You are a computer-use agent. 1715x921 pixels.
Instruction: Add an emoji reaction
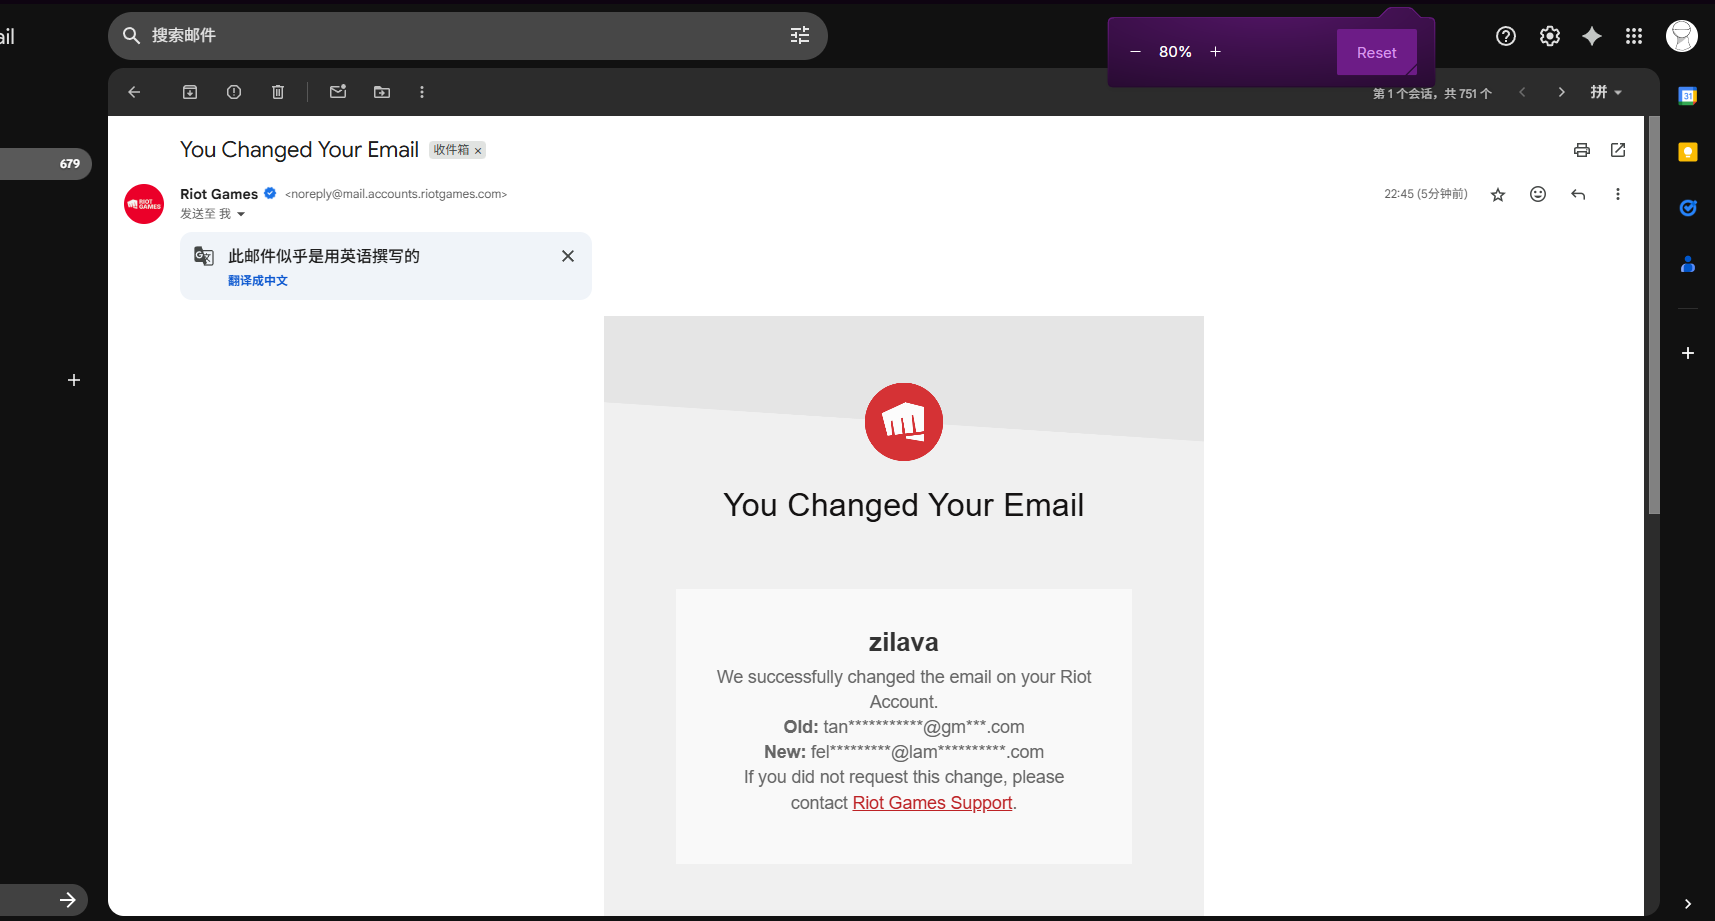(1538, 194)
